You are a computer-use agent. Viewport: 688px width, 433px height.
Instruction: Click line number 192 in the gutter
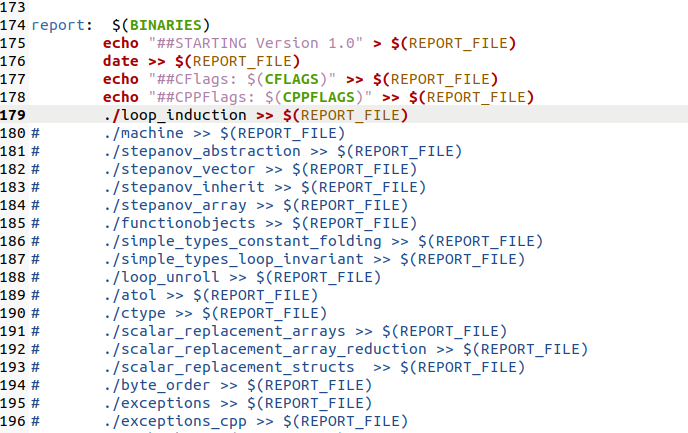[13, 349]
